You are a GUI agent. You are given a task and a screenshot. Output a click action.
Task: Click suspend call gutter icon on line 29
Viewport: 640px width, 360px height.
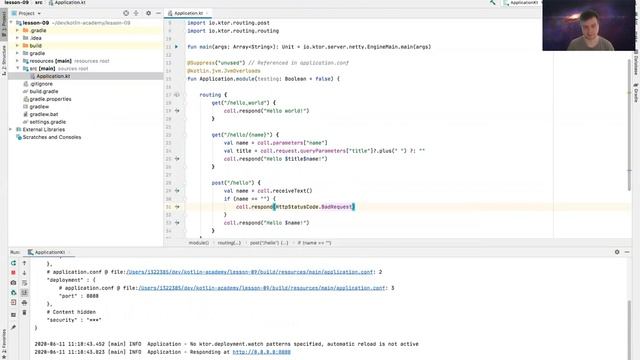click(x=177, y=191)
